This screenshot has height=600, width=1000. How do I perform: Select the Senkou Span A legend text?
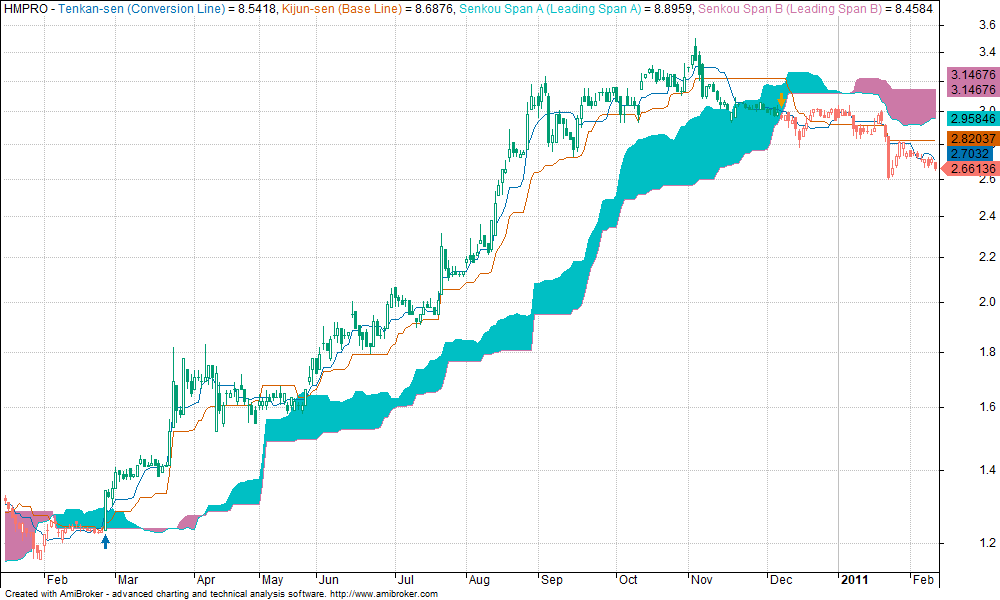tap(549, 8)
